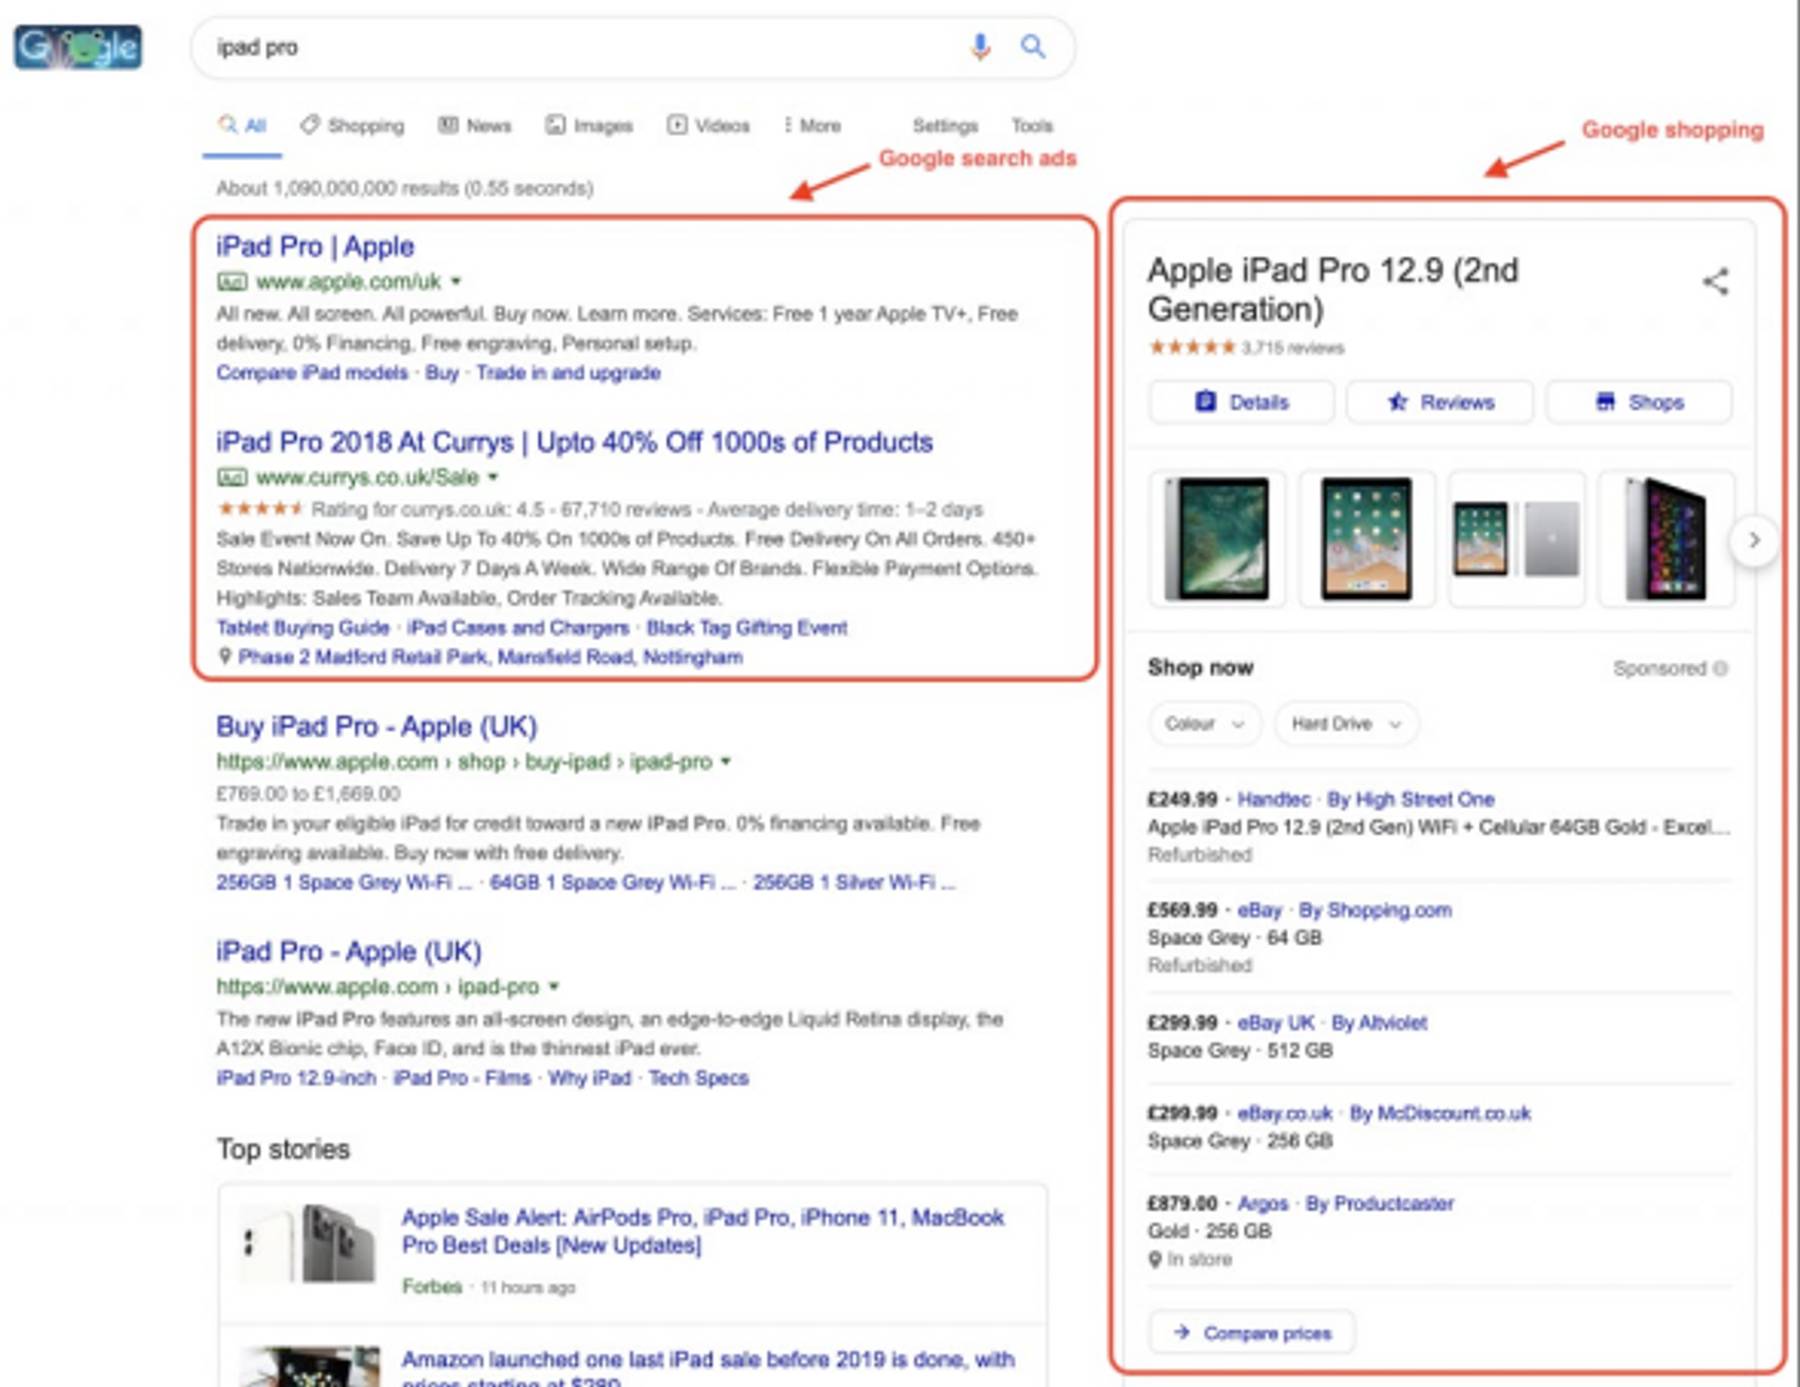This screenshot has height=1387, width=1800.
Task: Open the iPad Pro 2018 At Currys ad
Action: [x=574, y=442]
